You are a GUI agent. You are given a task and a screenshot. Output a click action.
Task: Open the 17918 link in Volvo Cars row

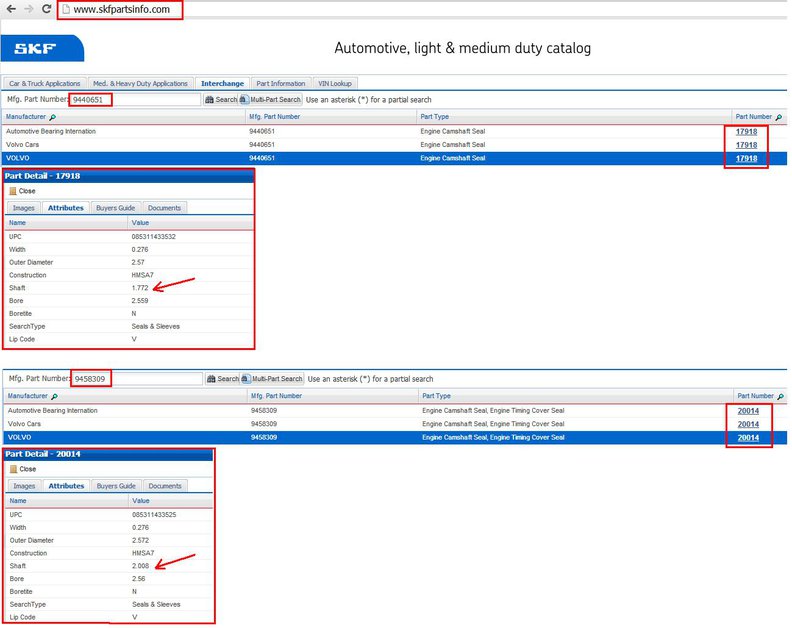point(746,145)
